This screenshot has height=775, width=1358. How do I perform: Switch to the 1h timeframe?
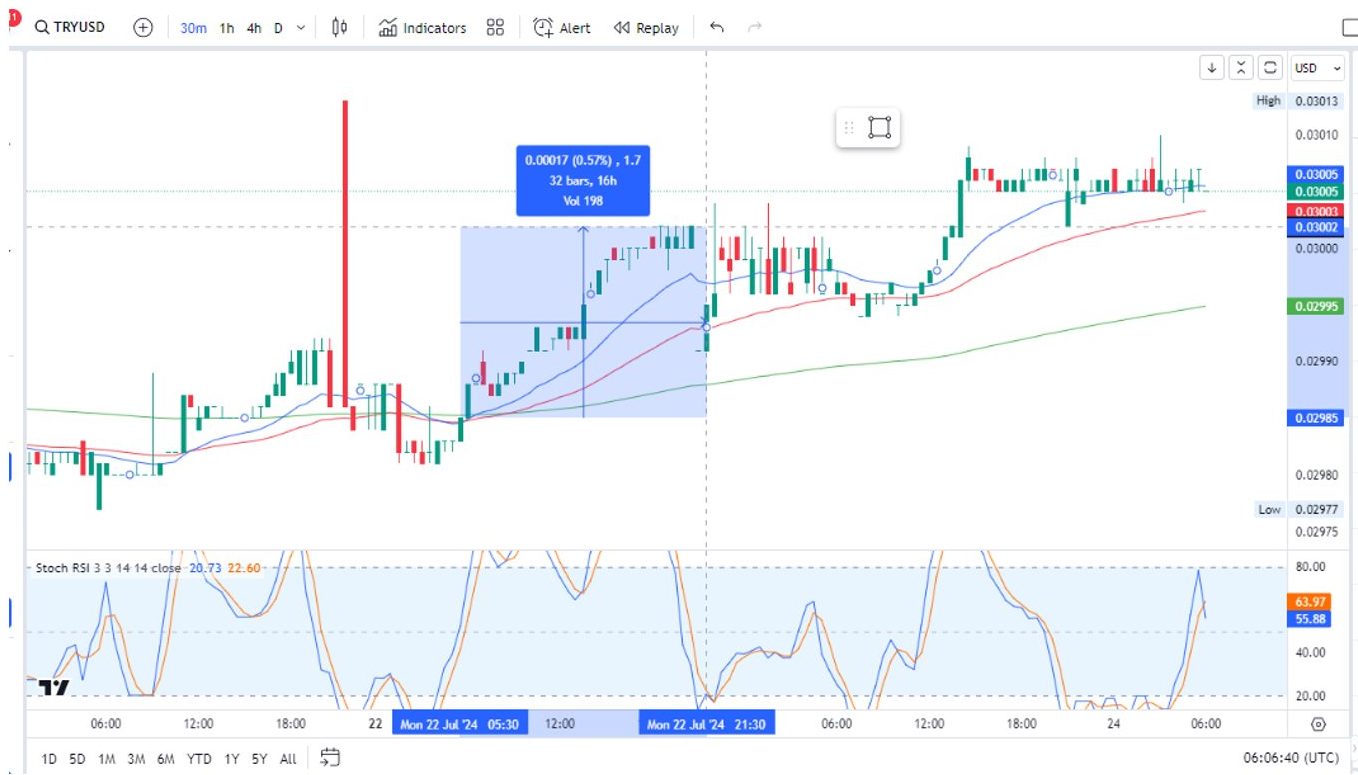point(227,28)
